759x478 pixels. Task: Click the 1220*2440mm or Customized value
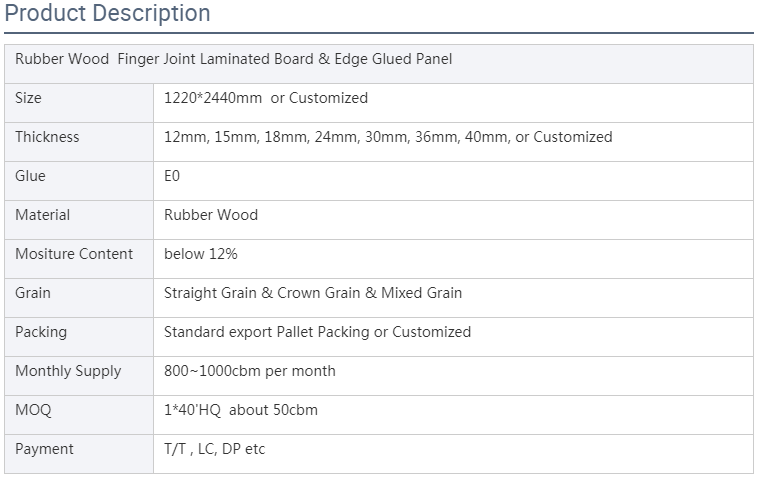tap(266, 98)
